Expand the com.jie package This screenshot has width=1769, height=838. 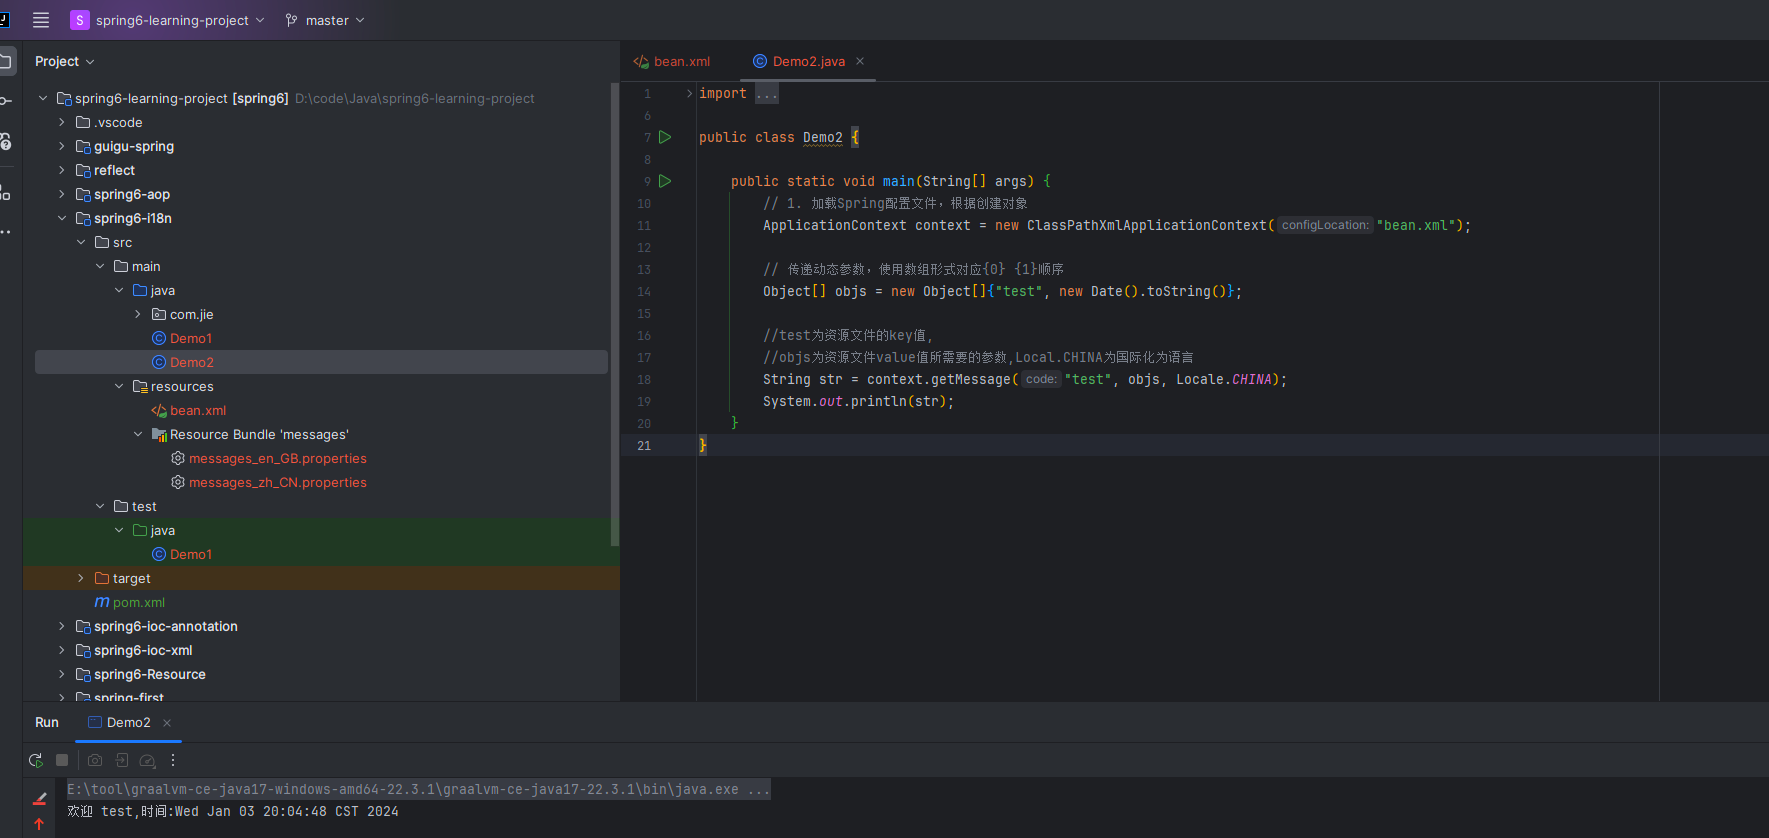[138, 314]
